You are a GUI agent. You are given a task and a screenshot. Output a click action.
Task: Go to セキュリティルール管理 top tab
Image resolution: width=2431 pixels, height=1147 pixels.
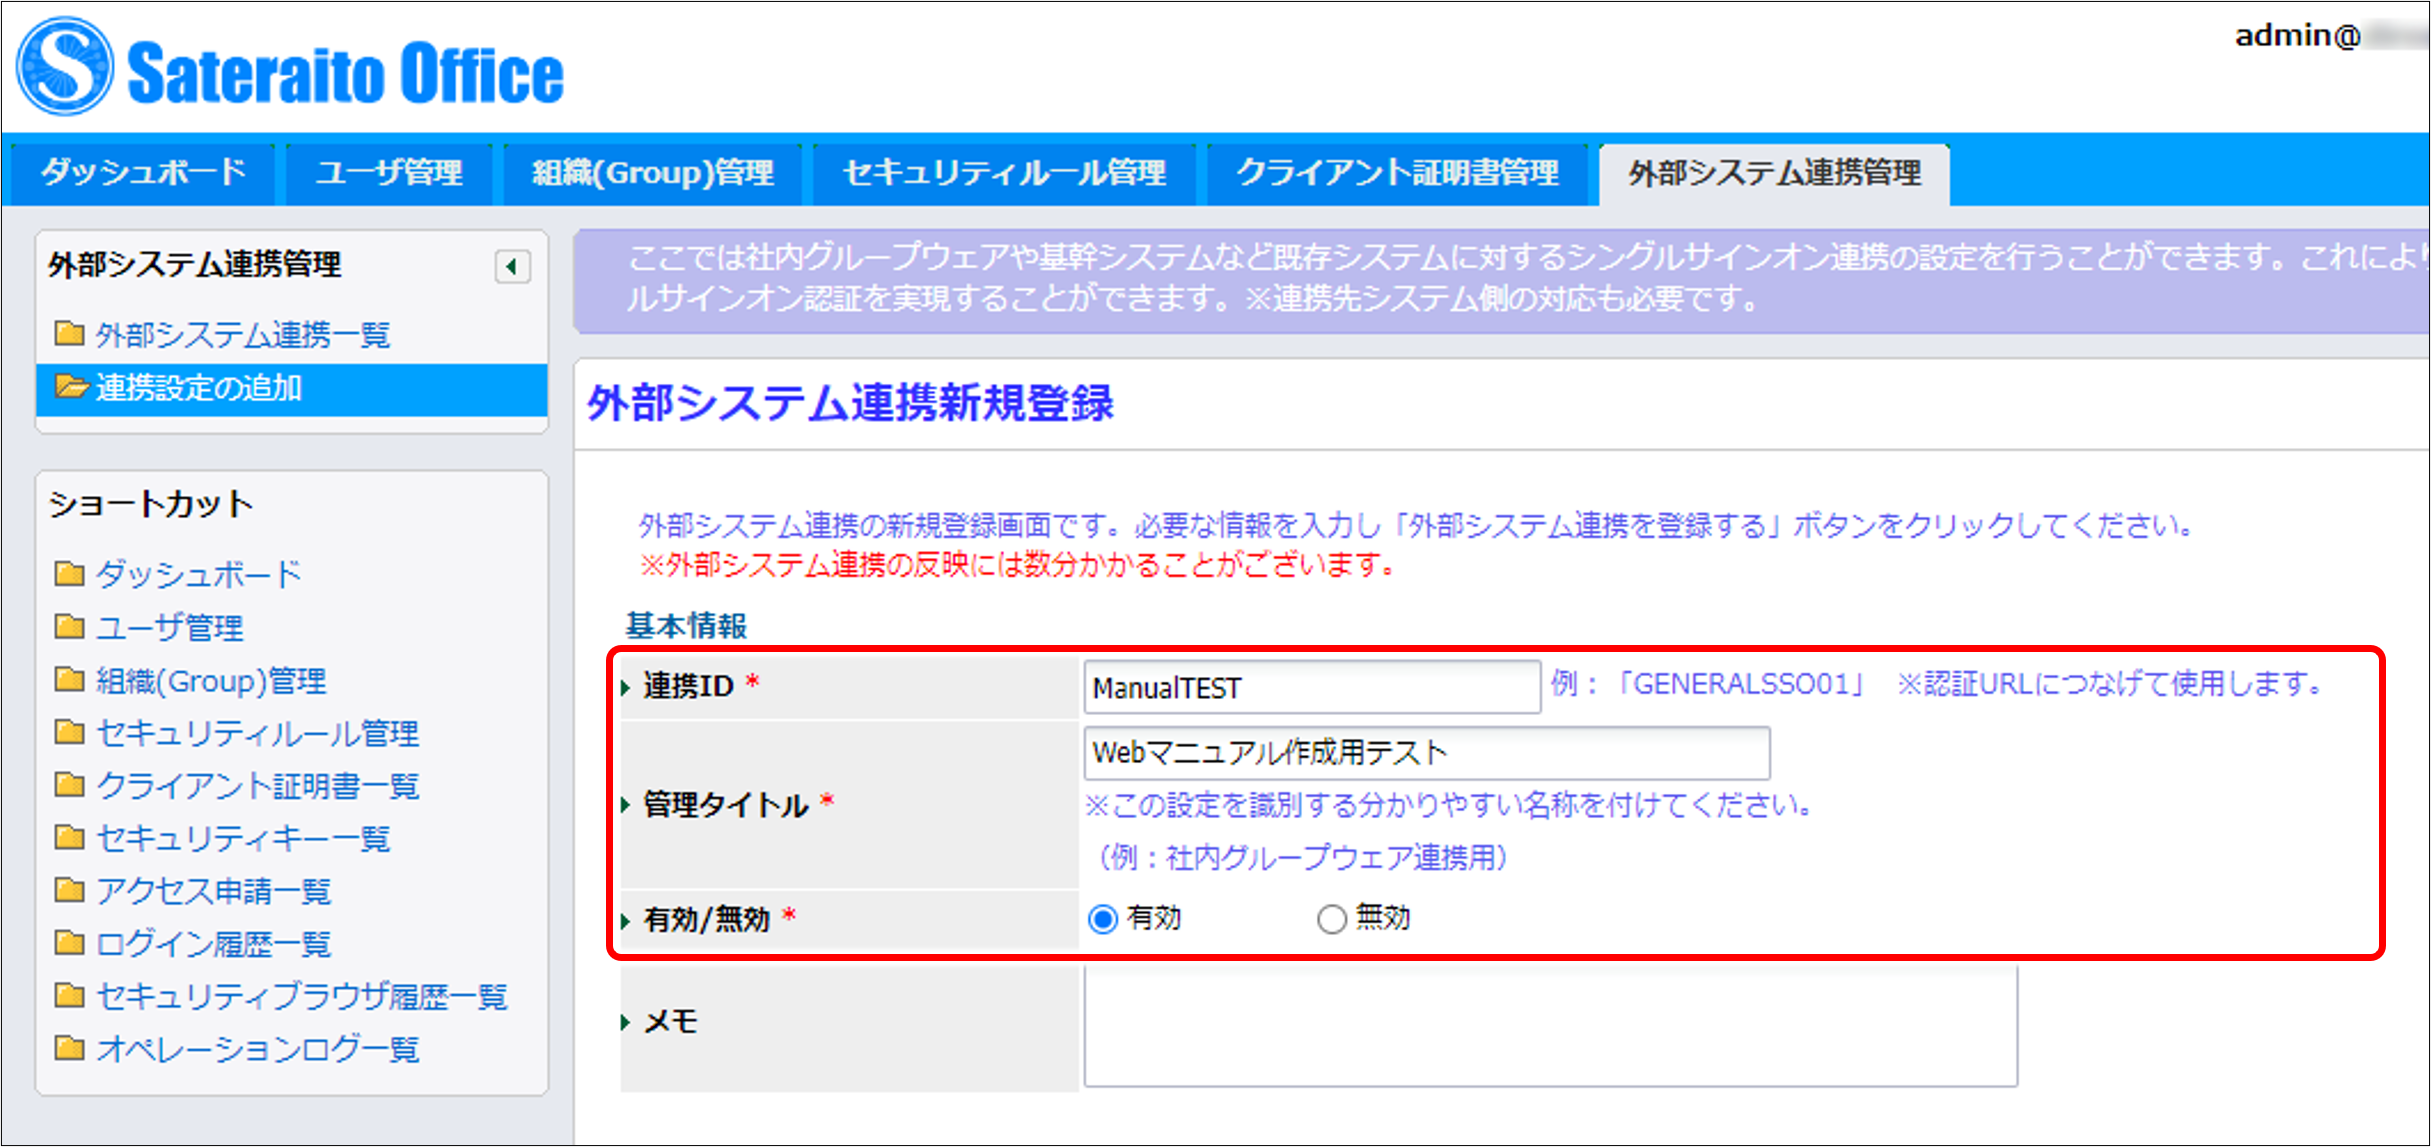tap(1004, 173)
